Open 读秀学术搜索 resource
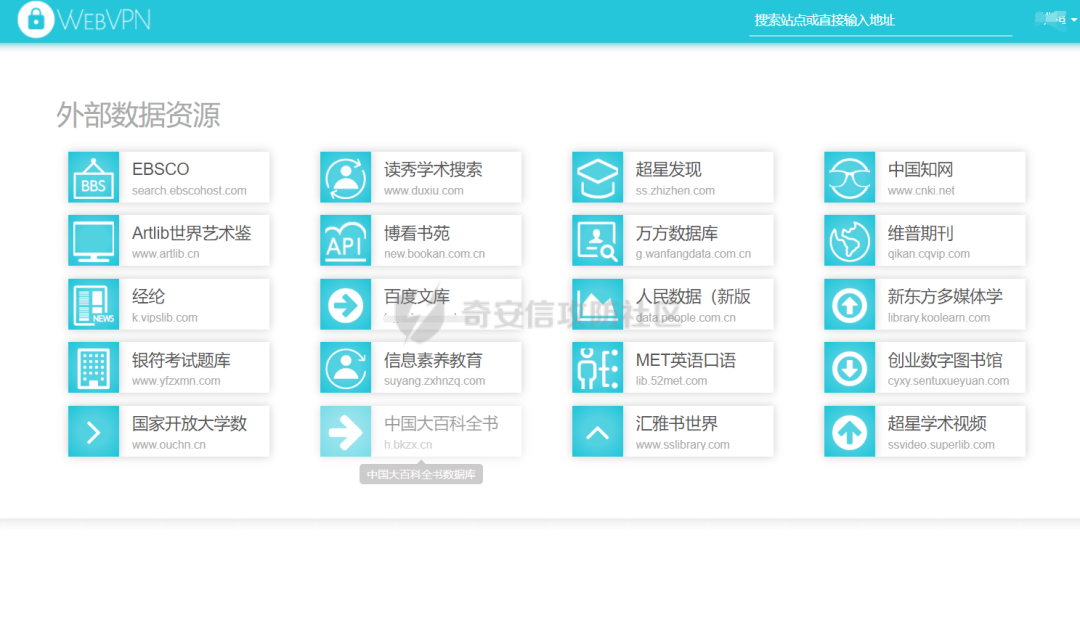This screenshot has height=628, width=1080. click(433, 169)
